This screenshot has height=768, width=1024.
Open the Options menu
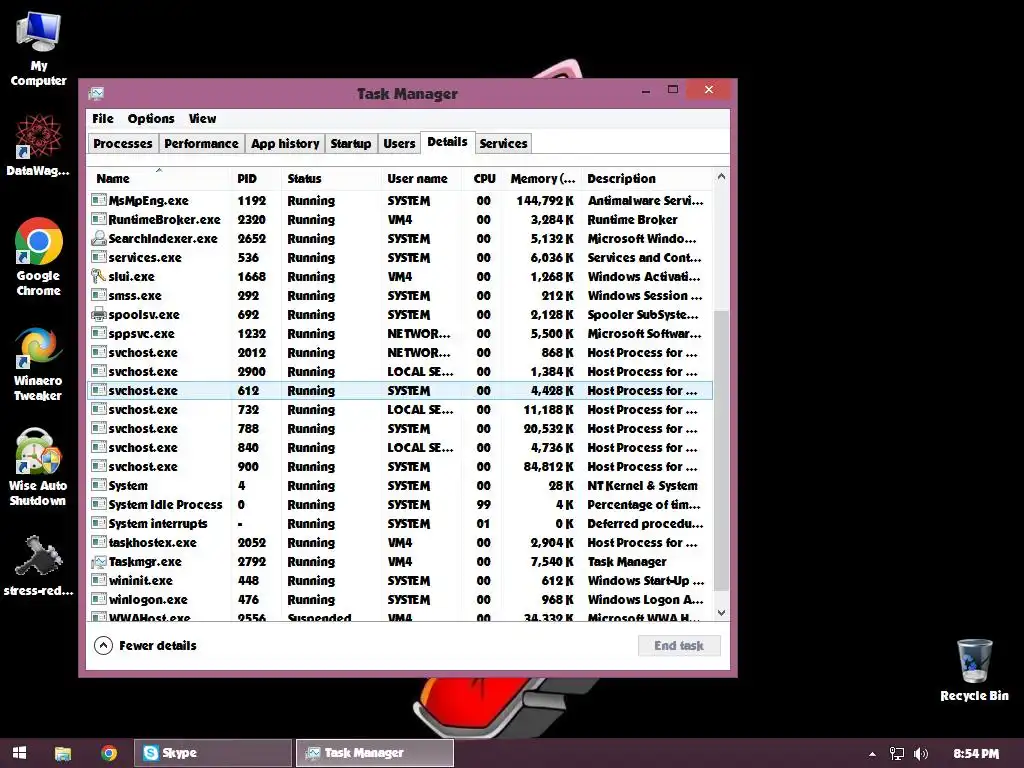coord(151,118)
